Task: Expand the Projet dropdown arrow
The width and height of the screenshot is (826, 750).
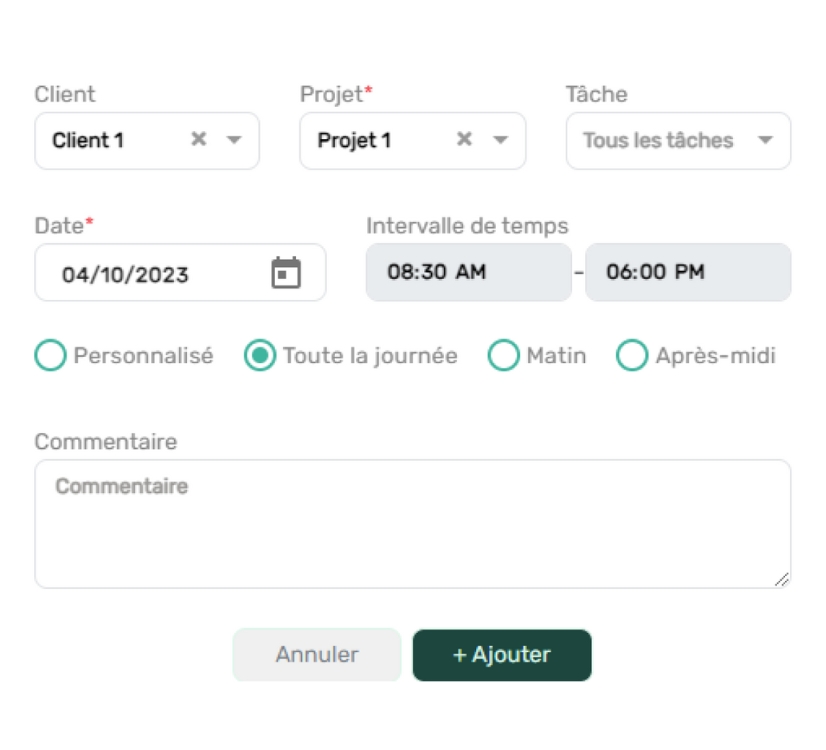Action: (x=500, y=140)
